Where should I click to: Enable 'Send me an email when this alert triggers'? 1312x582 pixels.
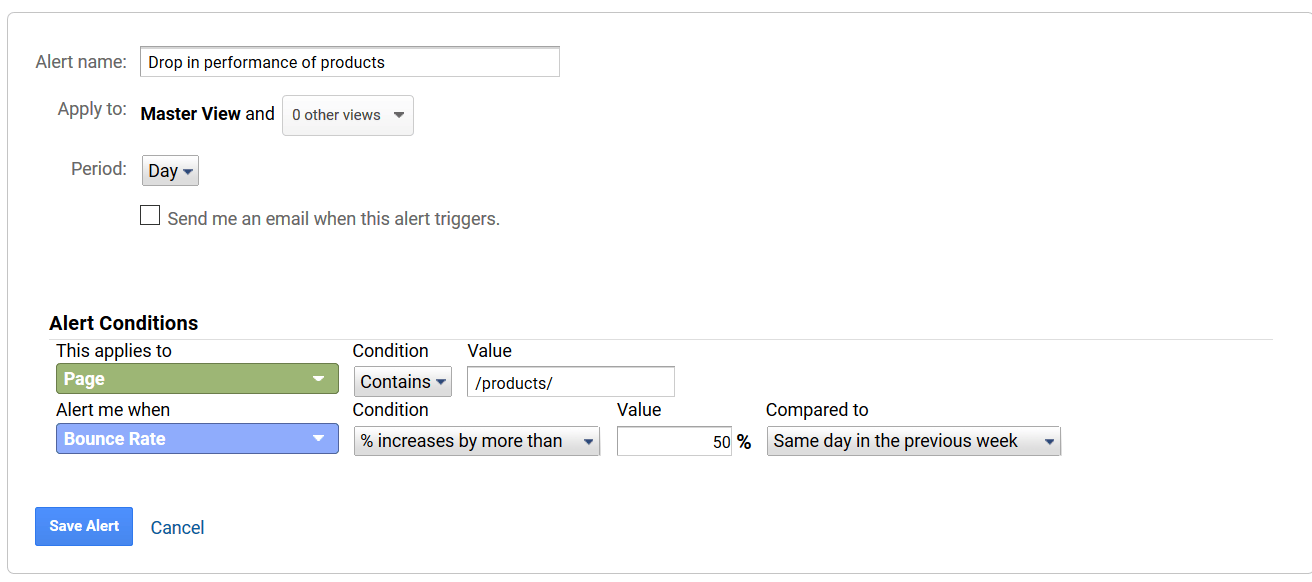pyautogui.click(x=150, y=214)
